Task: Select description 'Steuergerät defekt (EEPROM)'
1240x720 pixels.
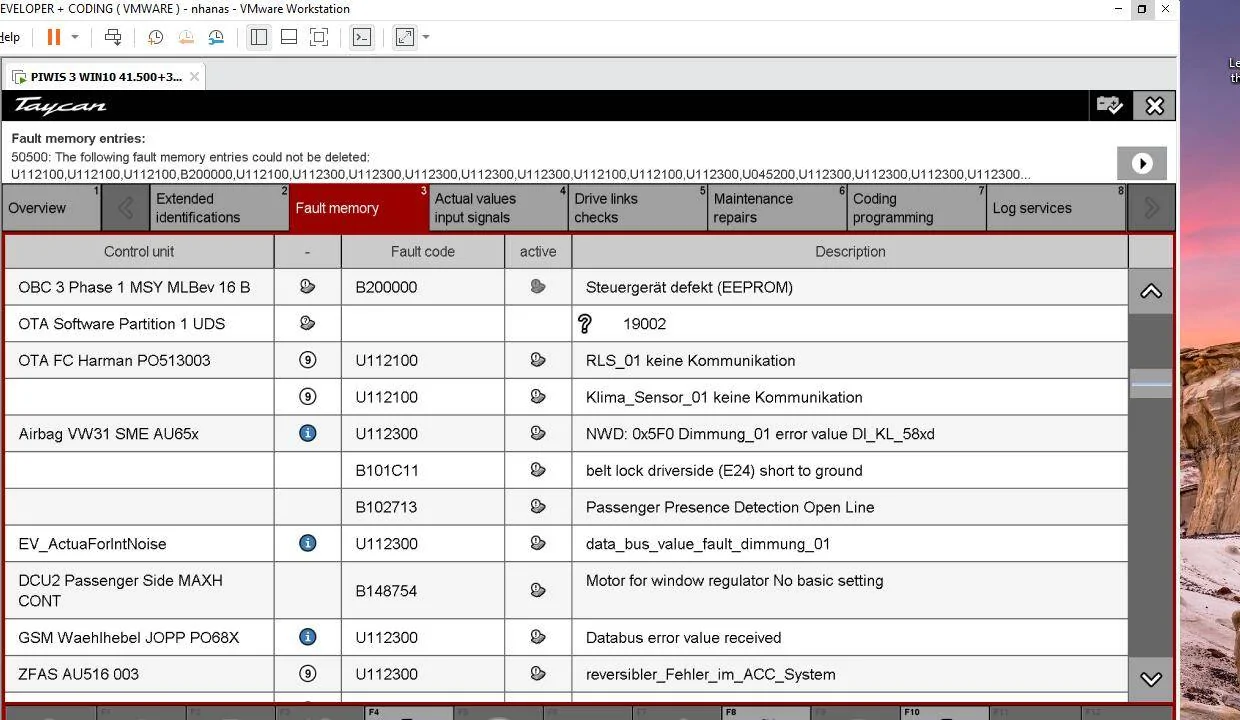Action: click(689, 287)
